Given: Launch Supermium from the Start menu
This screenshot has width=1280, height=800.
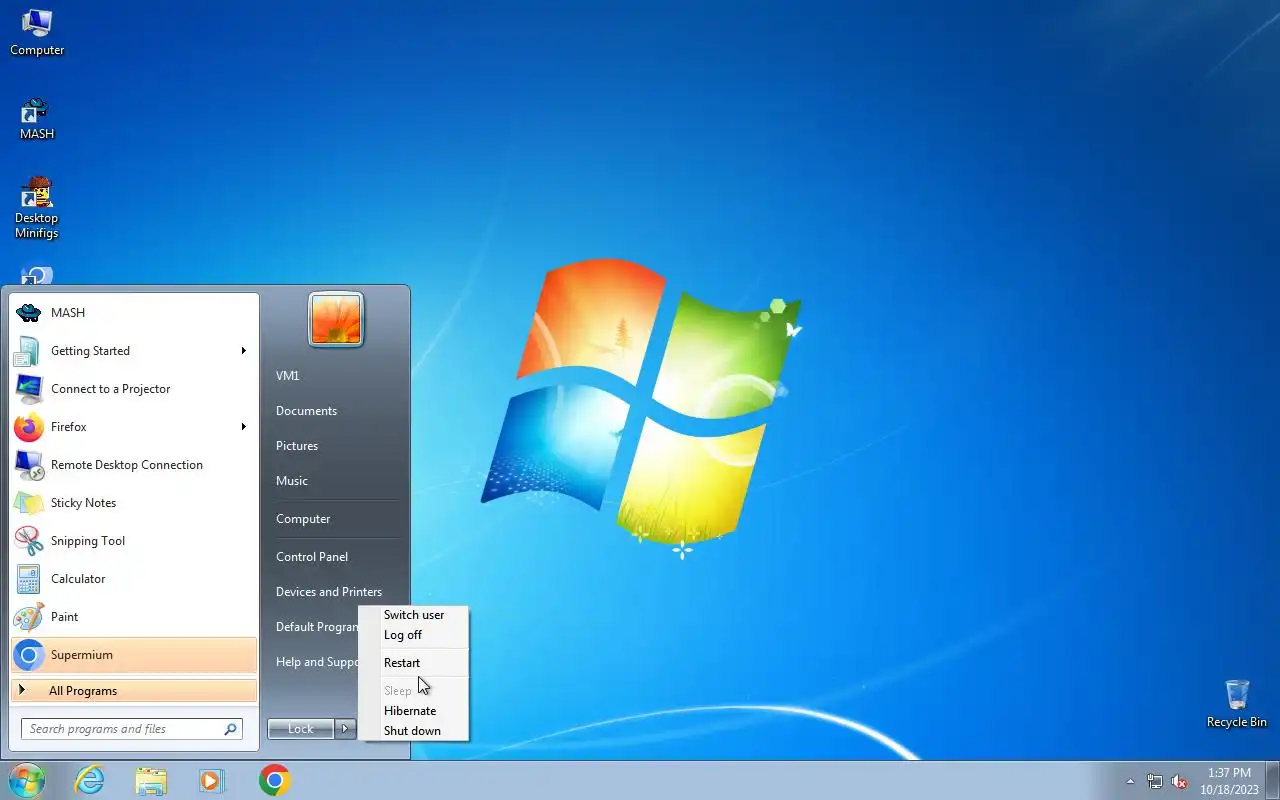Looking at the screenshot, I should click(134, 655).
